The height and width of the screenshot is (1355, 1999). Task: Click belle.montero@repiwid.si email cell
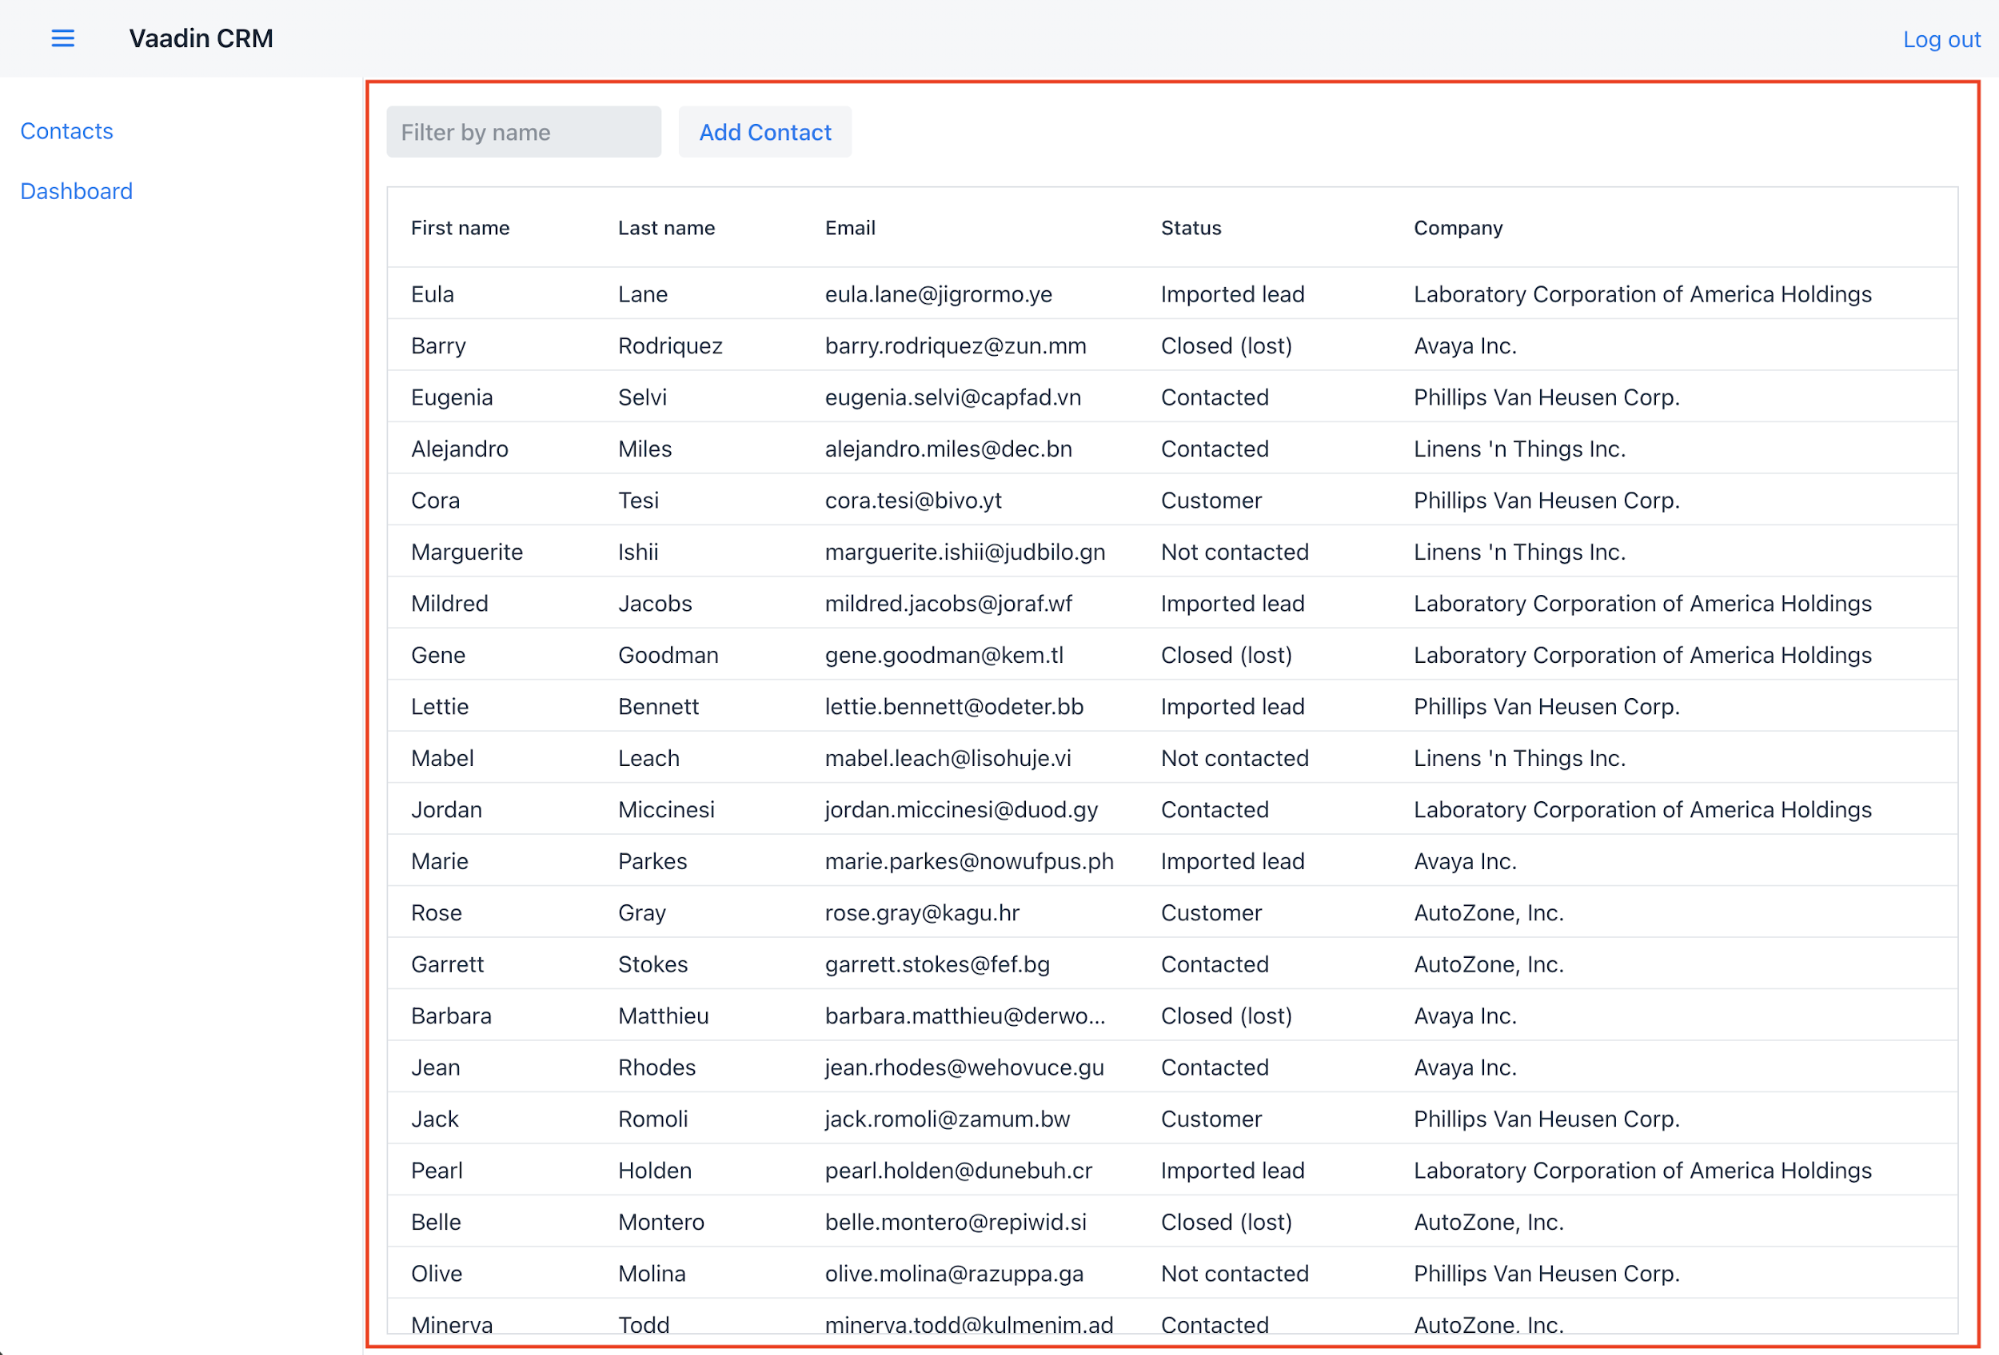[x=955, y=1222]
